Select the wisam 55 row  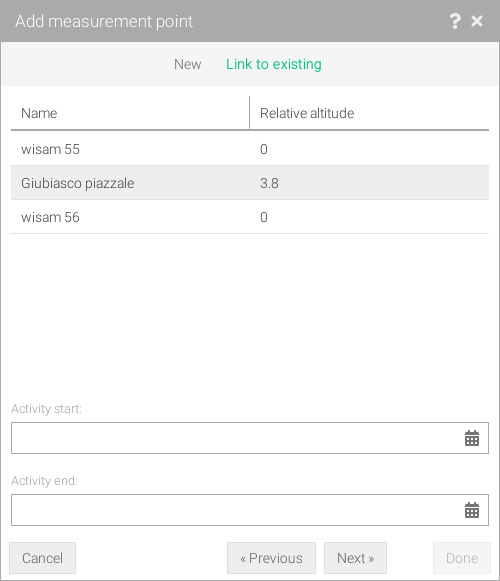(250, 149)
